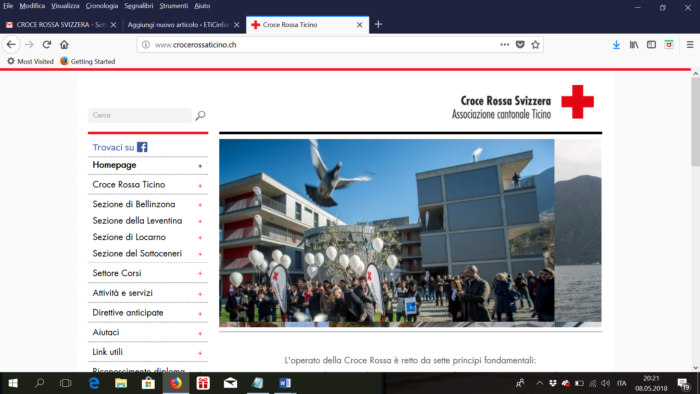
Task: Open the File menu
Action: click(x=8, y=6)
